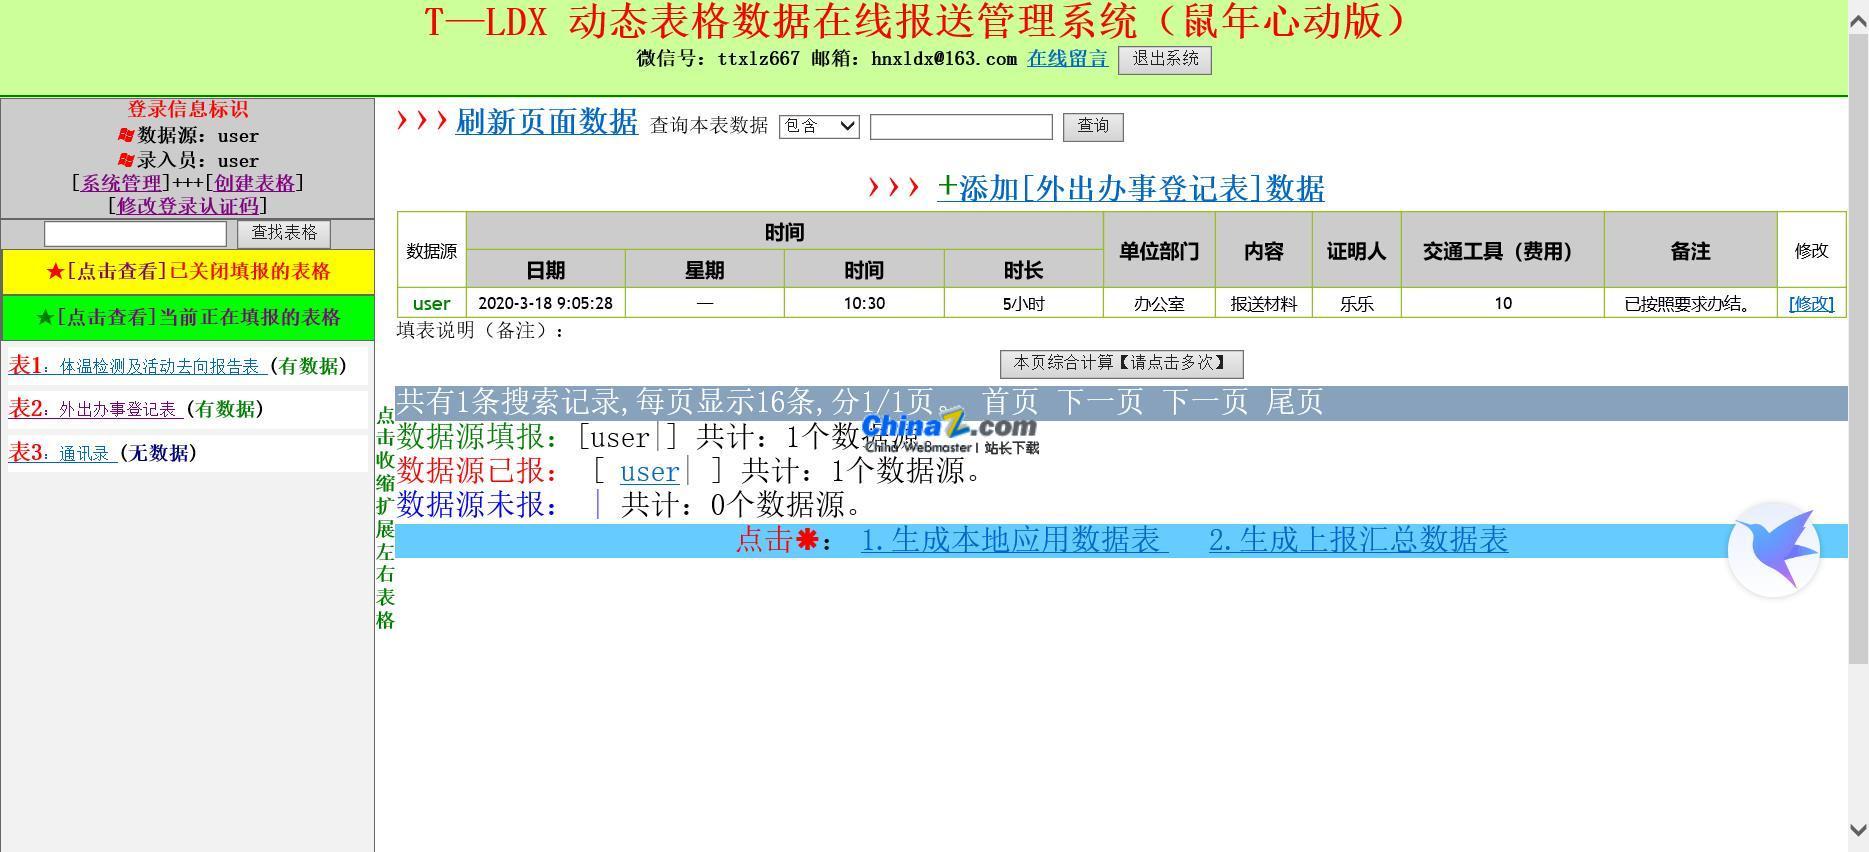Image resolution: width=1869 pixels, height=852 pixels.
Task: View green 当前正在填报的表格 bar
Action: (188, 318)
